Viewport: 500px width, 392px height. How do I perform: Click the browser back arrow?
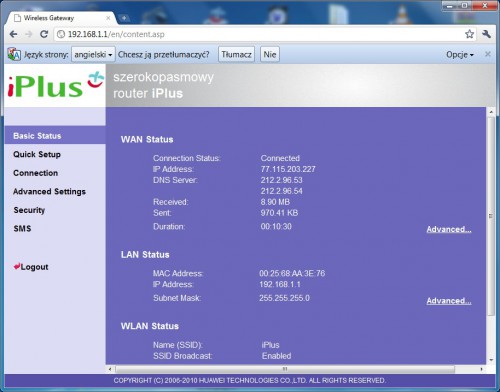point(13,34)
